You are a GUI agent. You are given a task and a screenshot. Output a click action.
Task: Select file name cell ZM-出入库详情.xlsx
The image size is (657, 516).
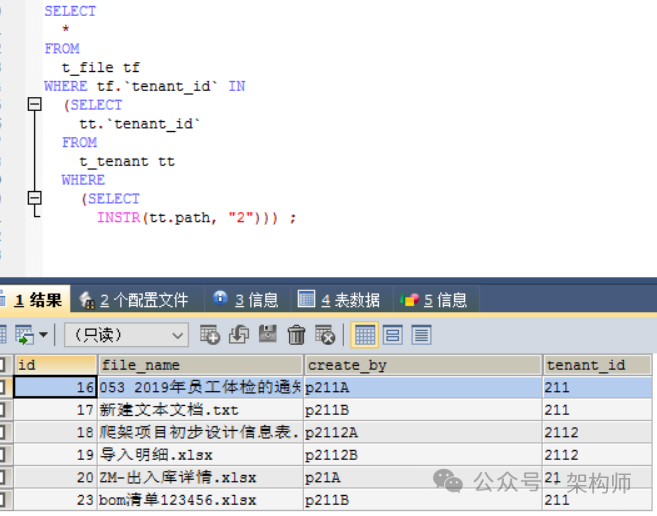200,477
